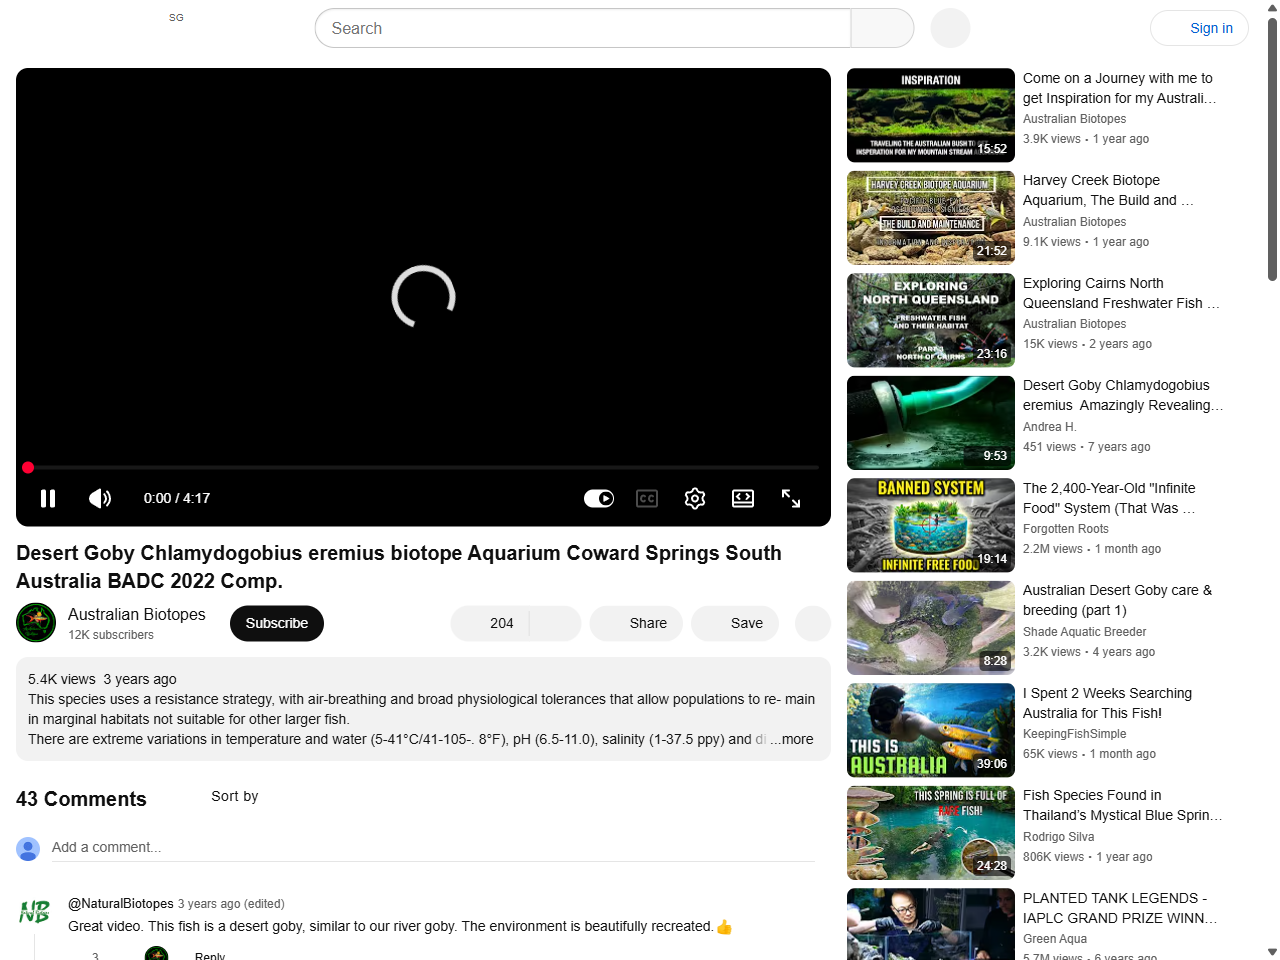This screenshot has height=960, width=1280.
Task: Save video to a playlist
Action: (736, 623)
